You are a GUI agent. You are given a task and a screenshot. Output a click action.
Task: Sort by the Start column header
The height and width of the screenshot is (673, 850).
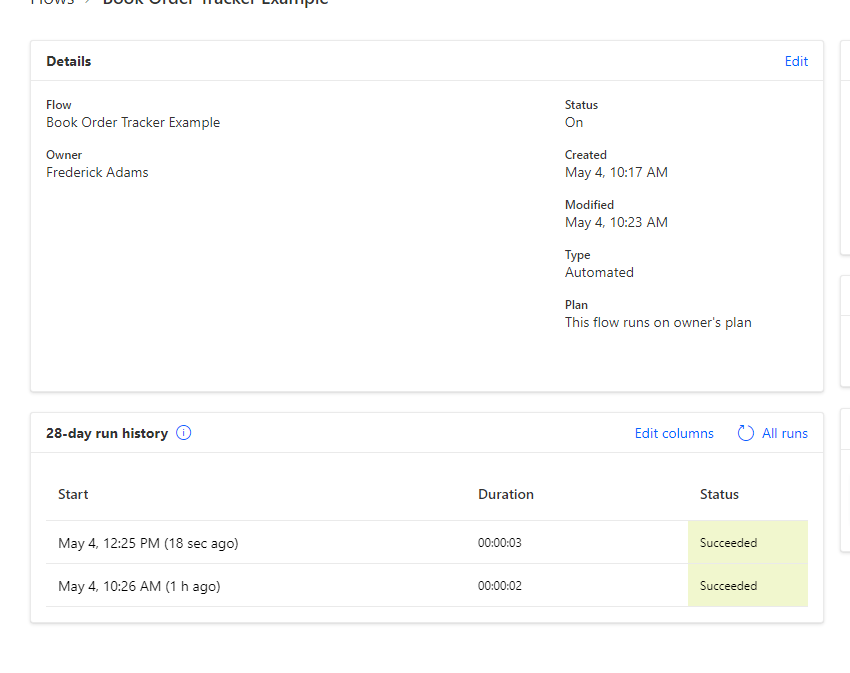(73, 494)
